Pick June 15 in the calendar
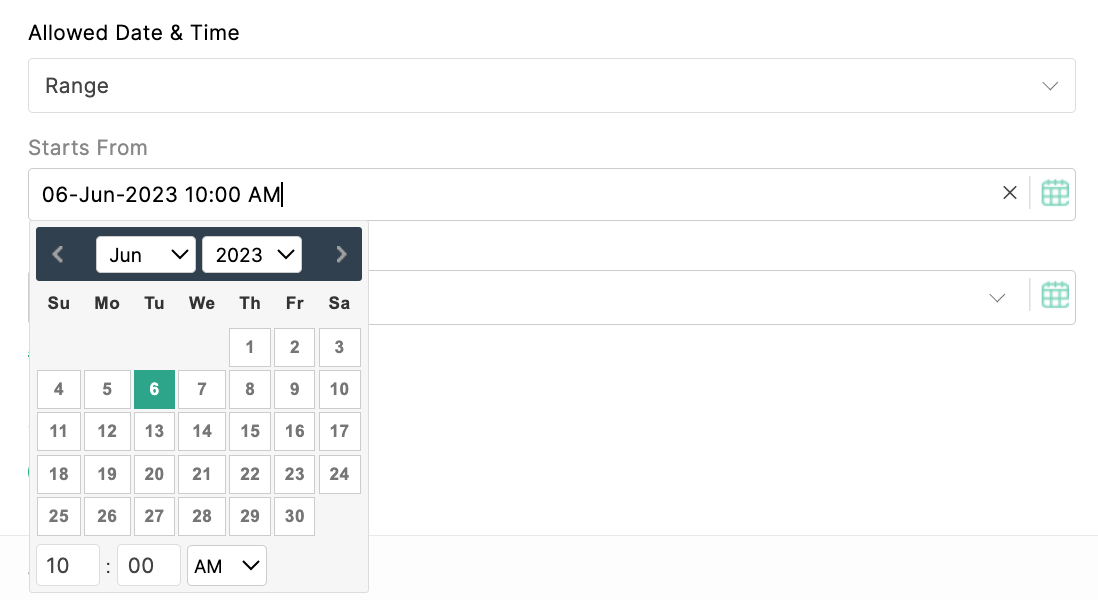This screenshot has width=1098, height=600. click(250, 431)
